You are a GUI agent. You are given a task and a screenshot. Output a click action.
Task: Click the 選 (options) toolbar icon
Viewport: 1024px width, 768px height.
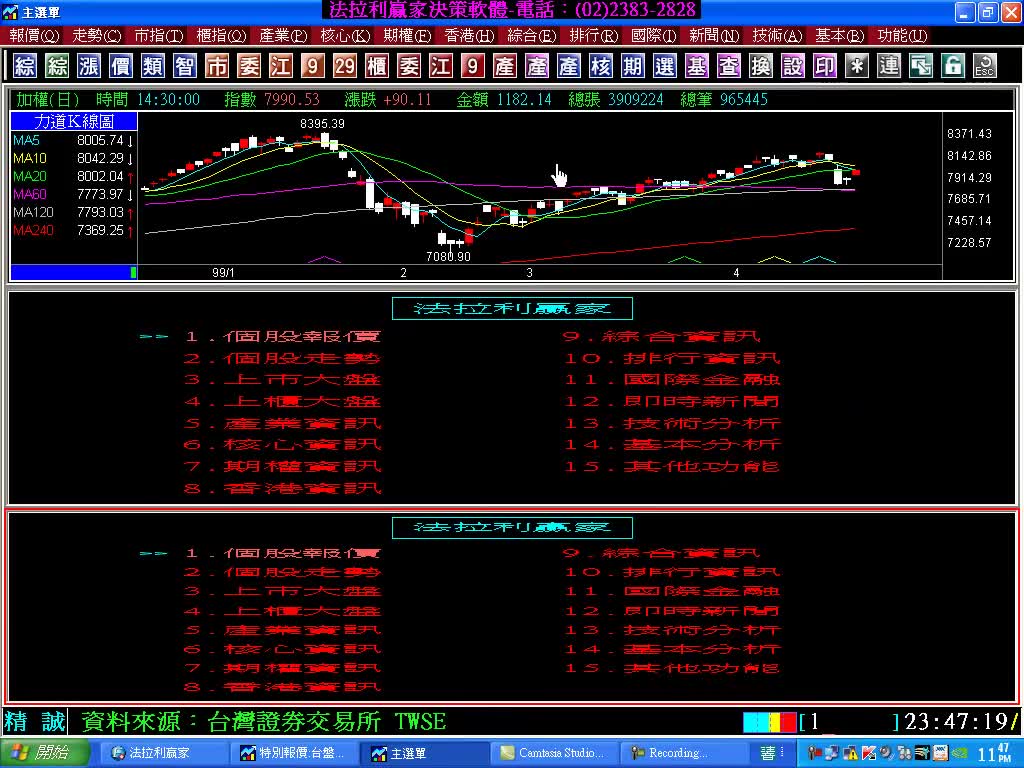[x=665, y=66]
